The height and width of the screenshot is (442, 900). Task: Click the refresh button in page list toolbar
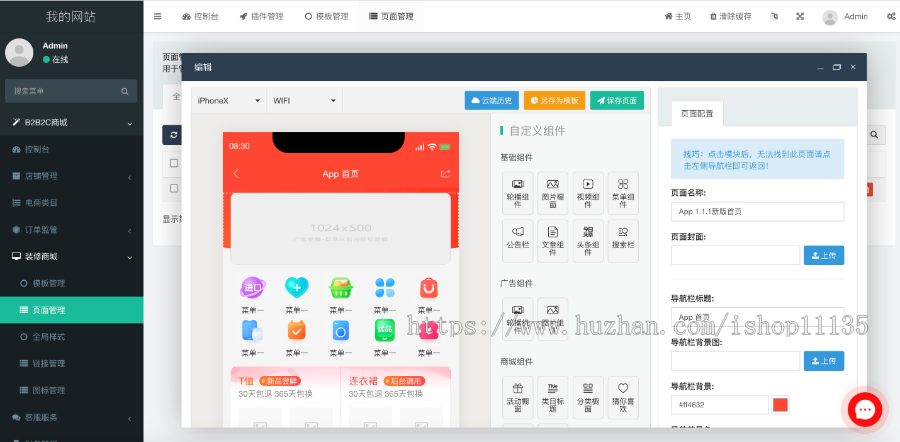click(x=173, y=135)
